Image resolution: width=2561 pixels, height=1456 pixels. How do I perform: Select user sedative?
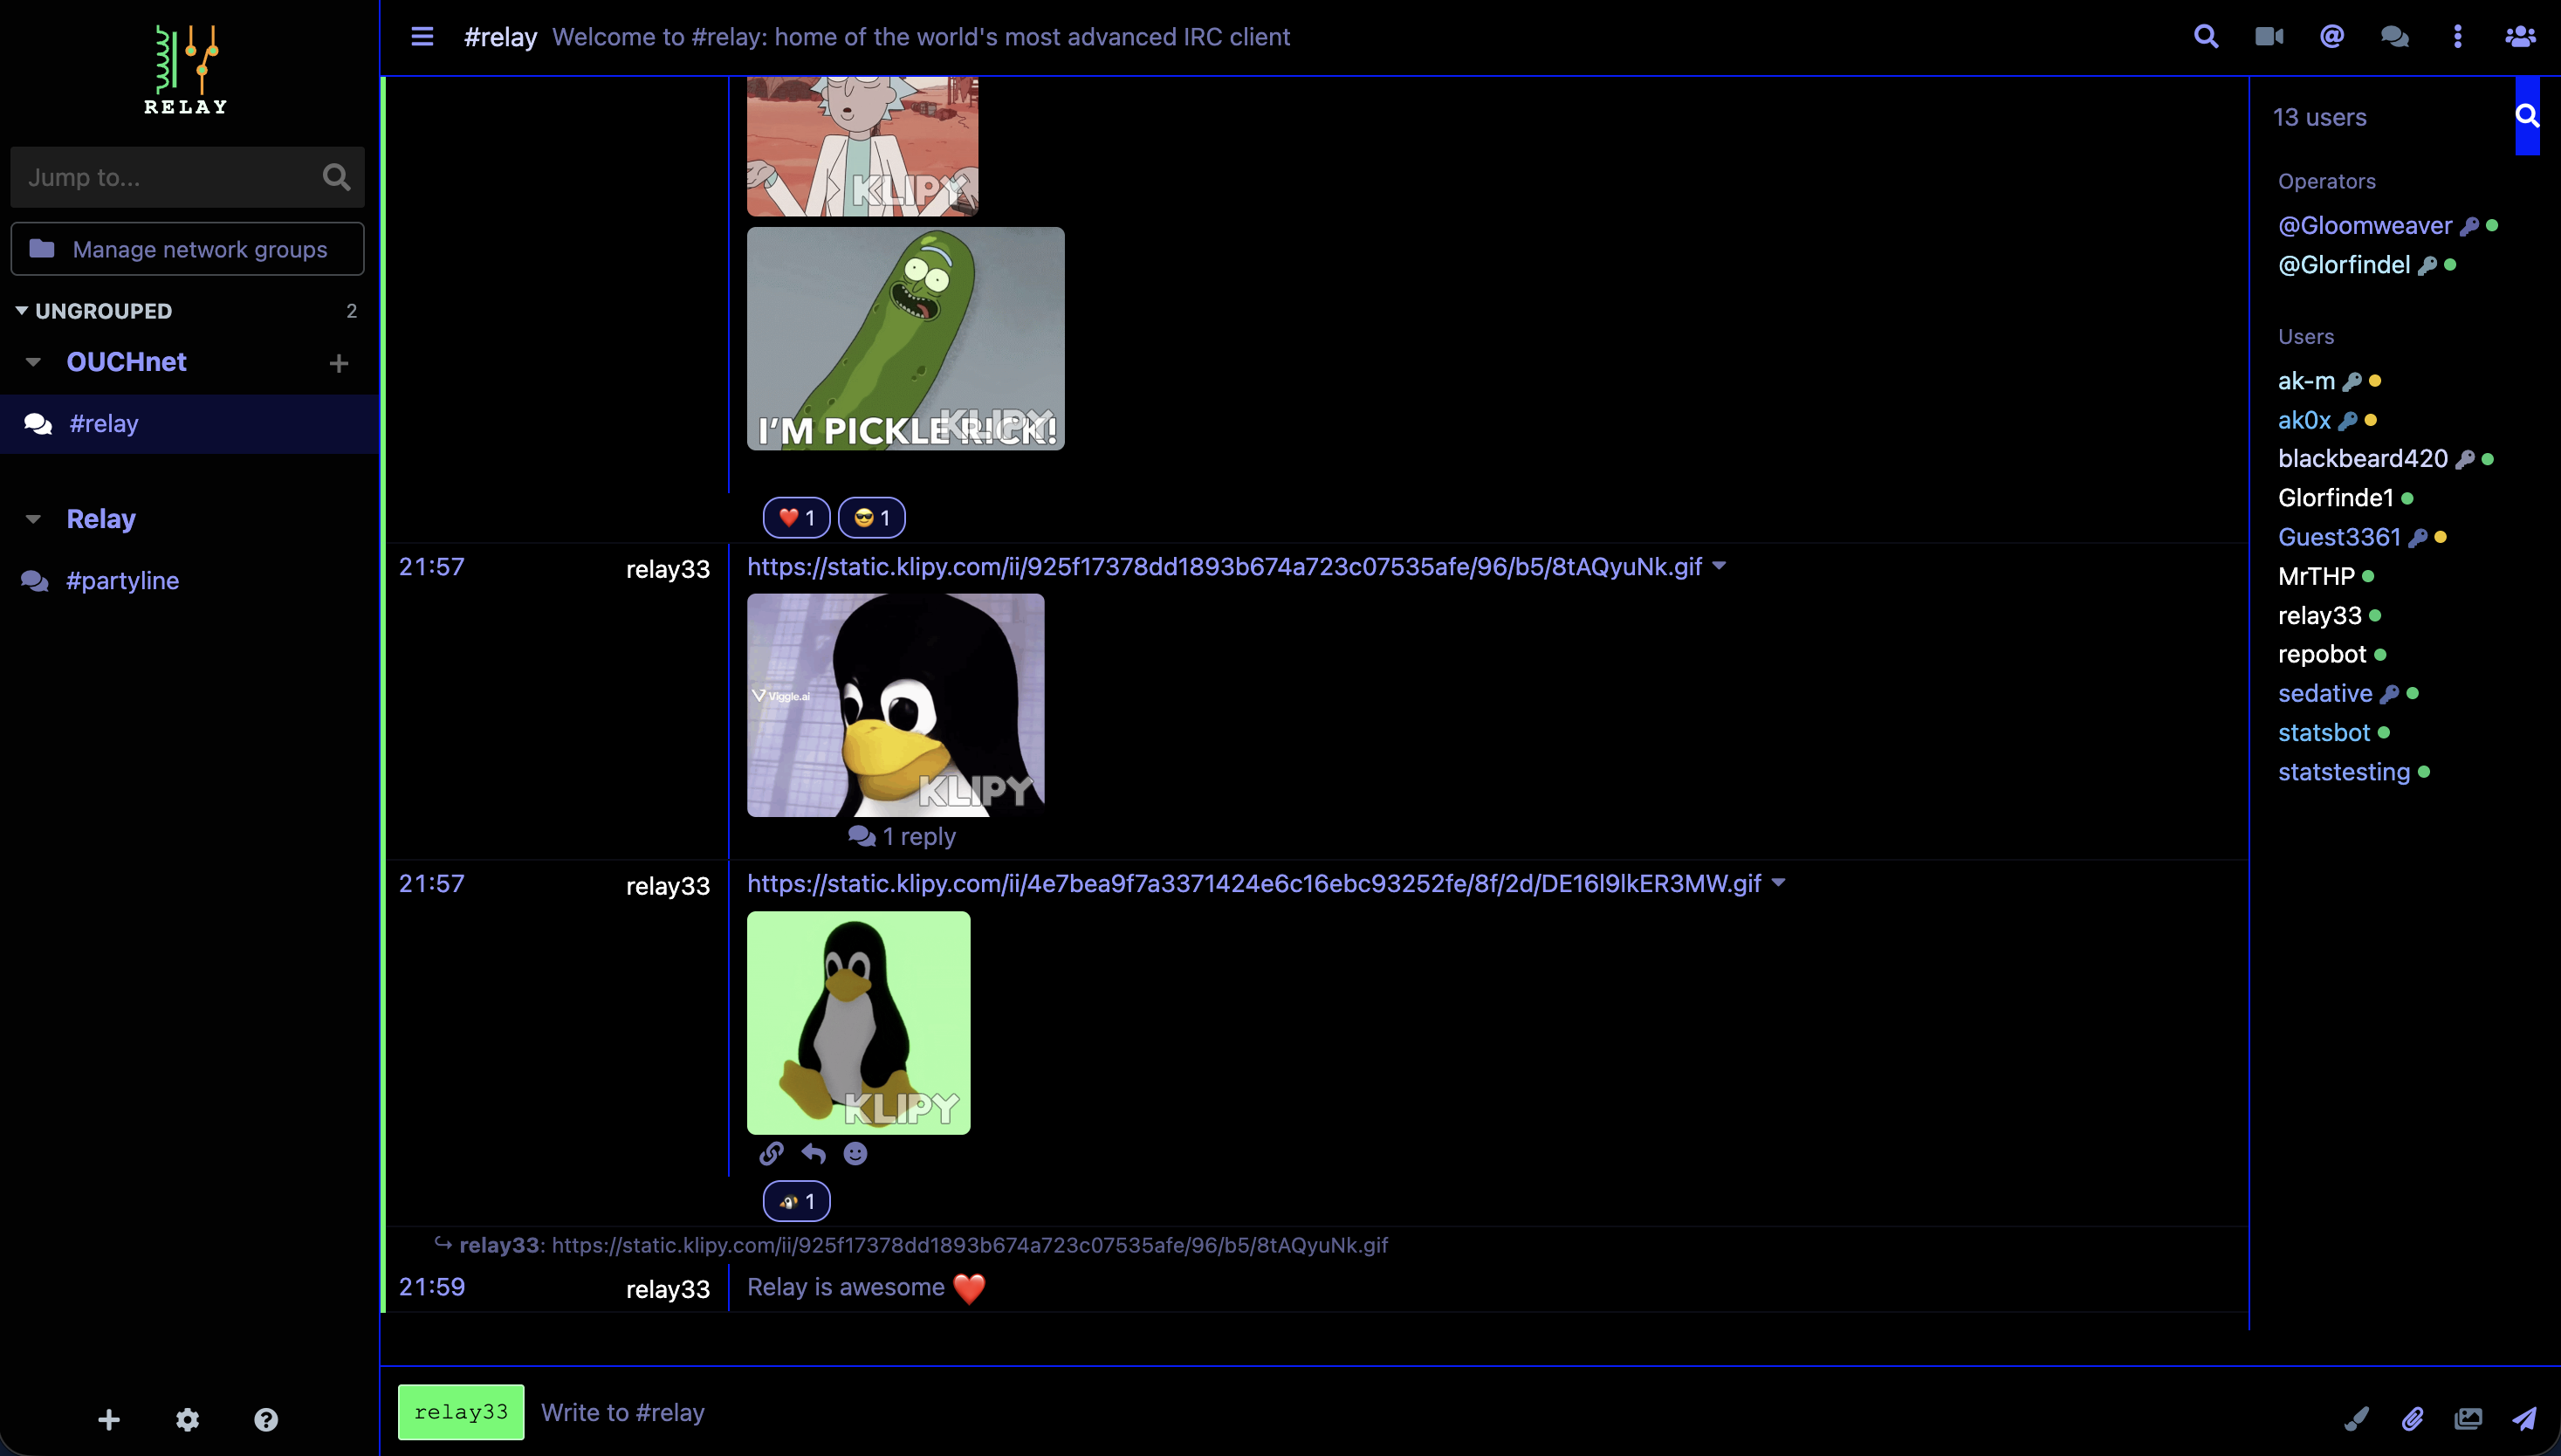click(x=2325, y=693)
